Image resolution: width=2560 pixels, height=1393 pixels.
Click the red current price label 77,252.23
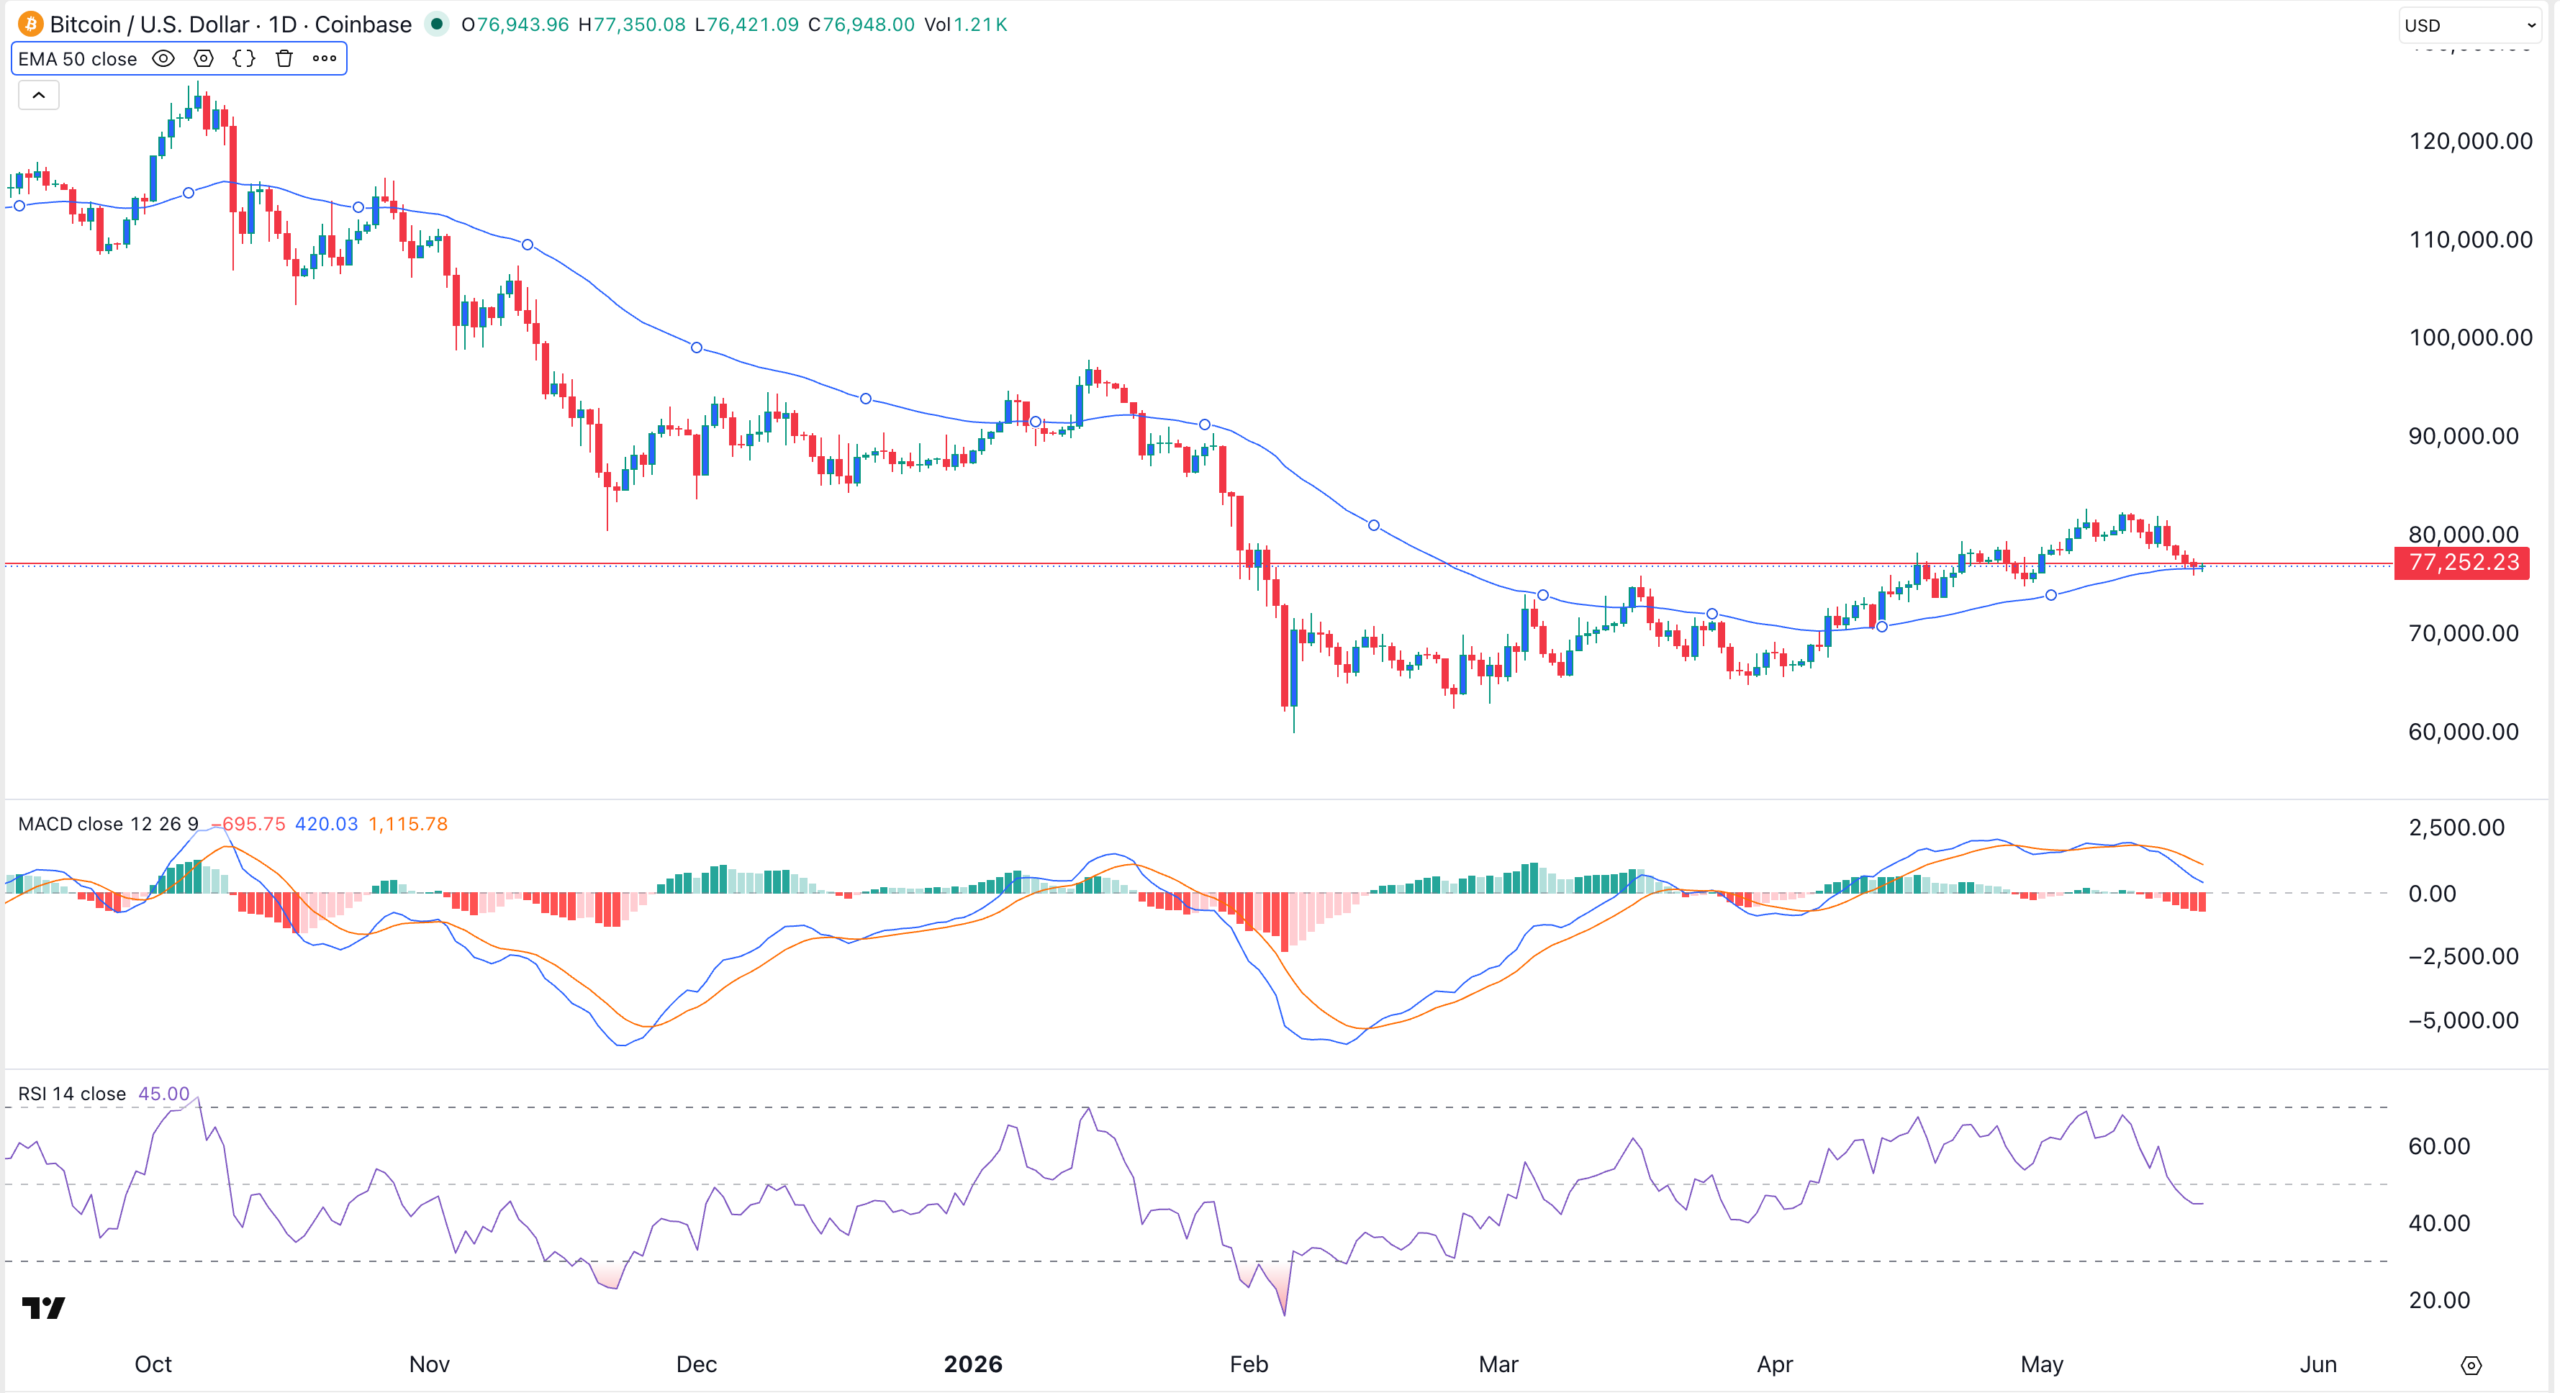coord(2462,563)
